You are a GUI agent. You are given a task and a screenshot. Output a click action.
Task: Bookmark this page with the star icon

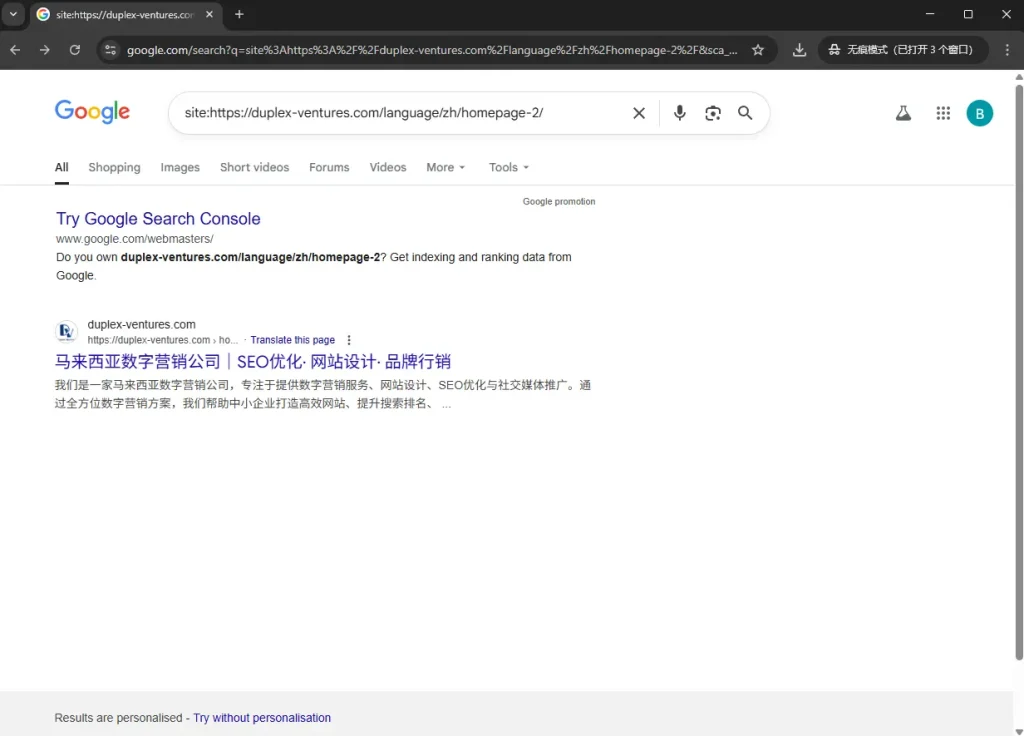pyautogui.click(x=759, y=48)
